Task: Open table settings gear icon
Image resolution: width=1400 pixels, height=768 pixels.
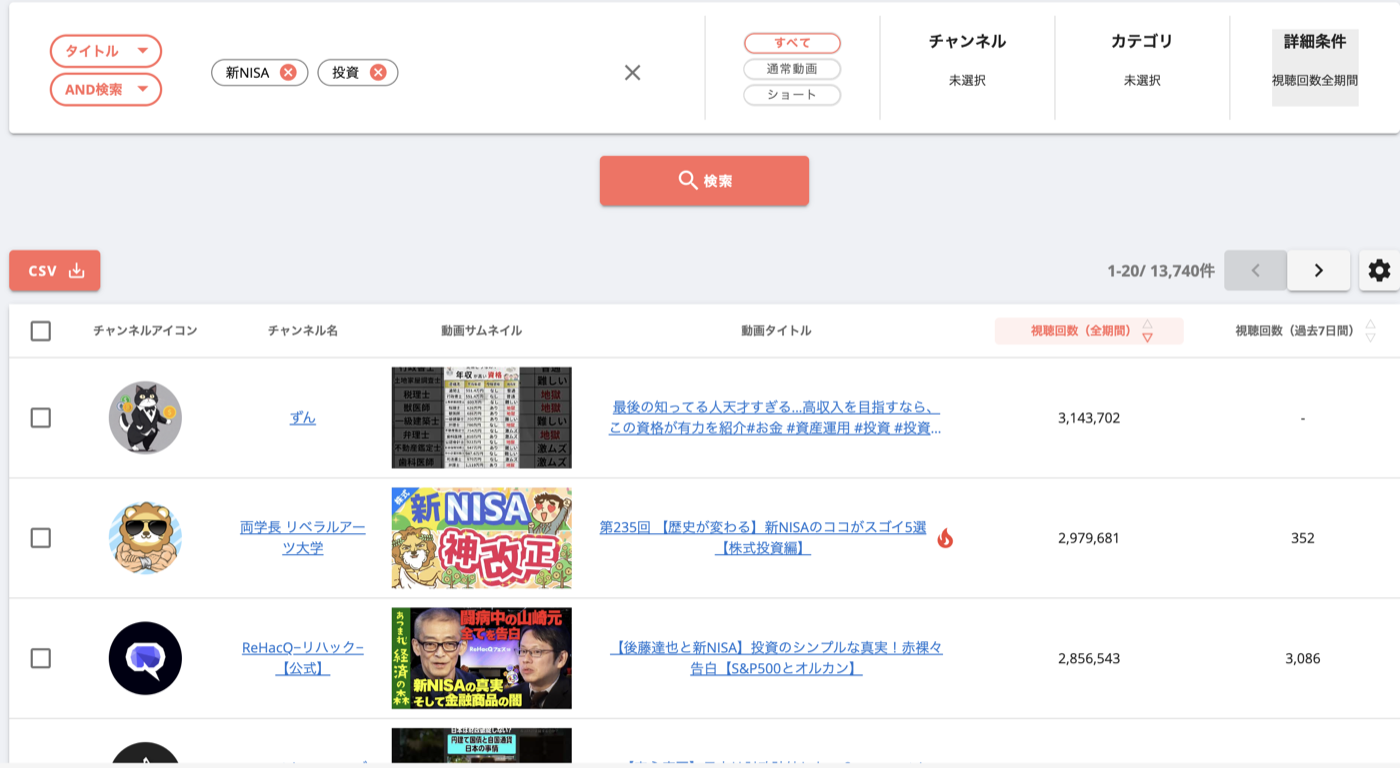Action: coord(1379,270)
